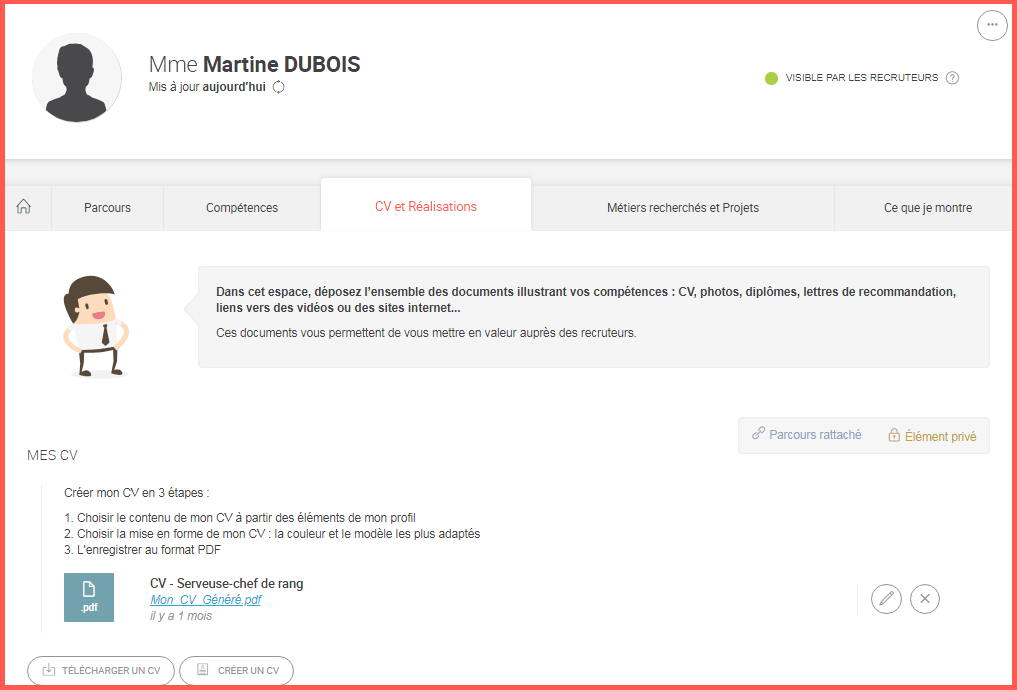Click 'Mis à jour aujourd'hui' text
The height and width of the screenshot is (690, 1017).
click(207, 87)
